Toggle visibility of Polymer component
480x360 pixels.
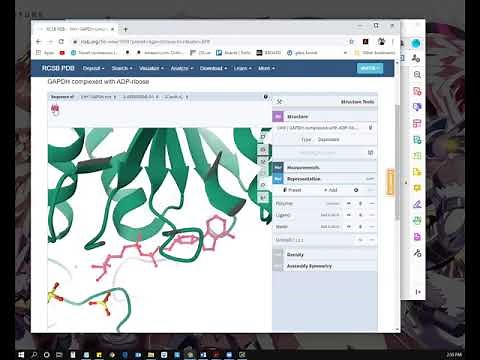349,203
